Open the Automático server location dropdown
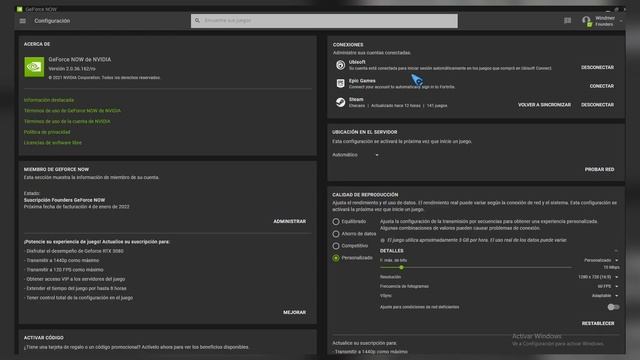 click(356, 155)
